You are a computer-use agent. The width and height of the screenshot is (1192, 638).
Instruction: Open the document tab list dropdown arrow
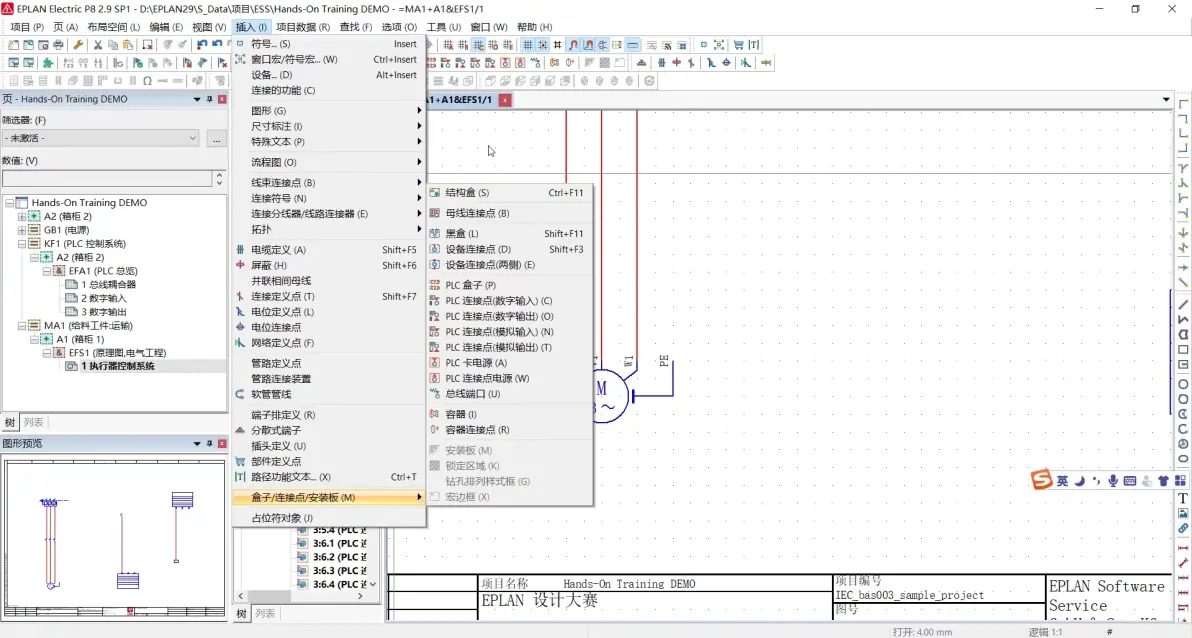(1166, 100)
